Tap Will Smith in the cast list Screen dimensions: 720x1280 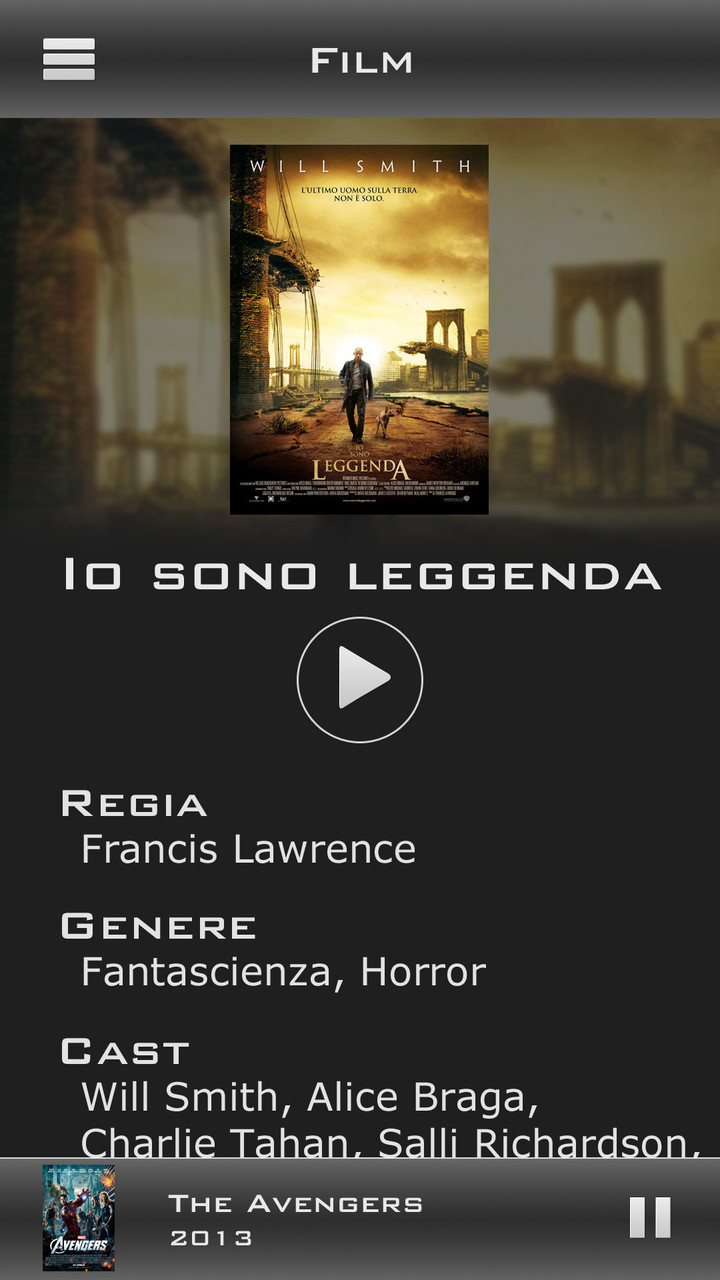point(187,1097)
